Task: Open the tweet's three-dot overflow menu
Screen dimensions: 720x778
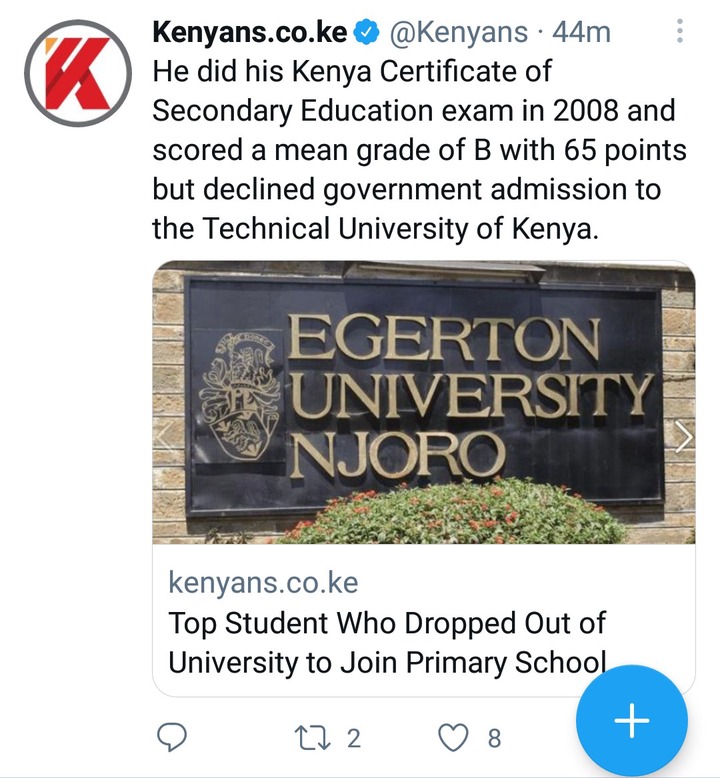Action: [680, 34]
